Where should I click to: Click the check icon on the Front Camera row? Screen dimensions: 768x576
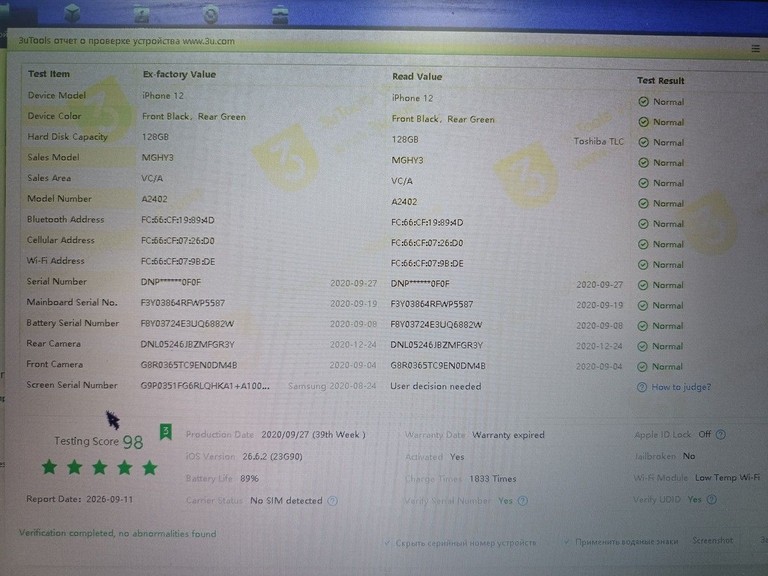(643, 366)
